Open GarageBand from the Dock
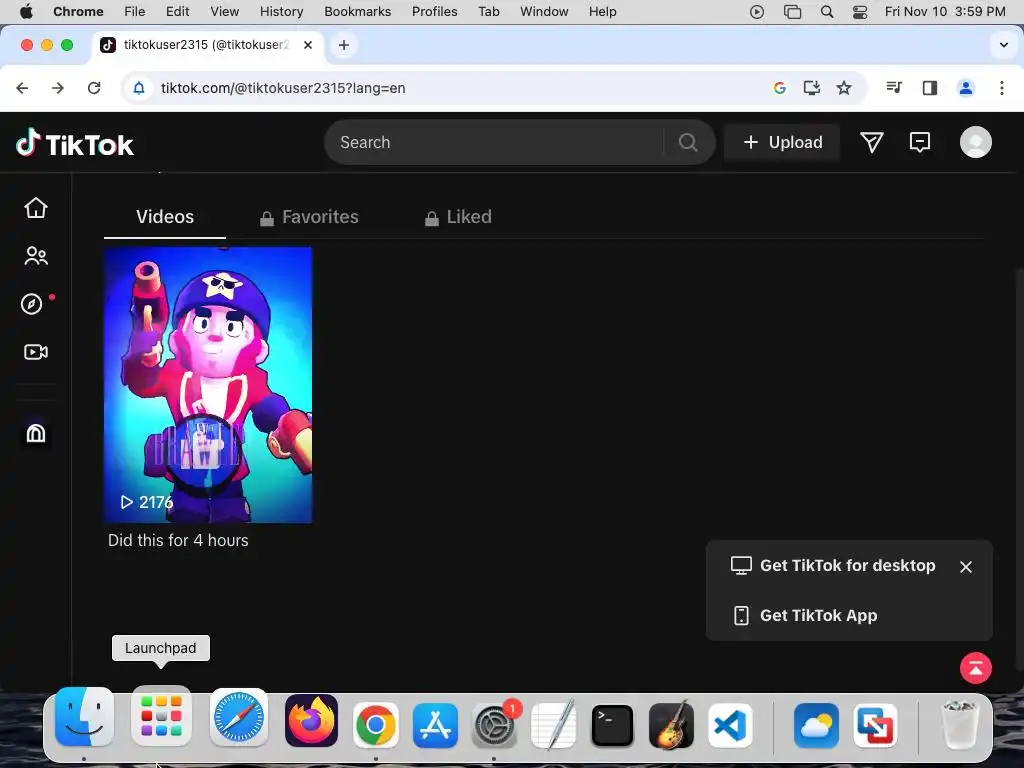 [671, 725]
